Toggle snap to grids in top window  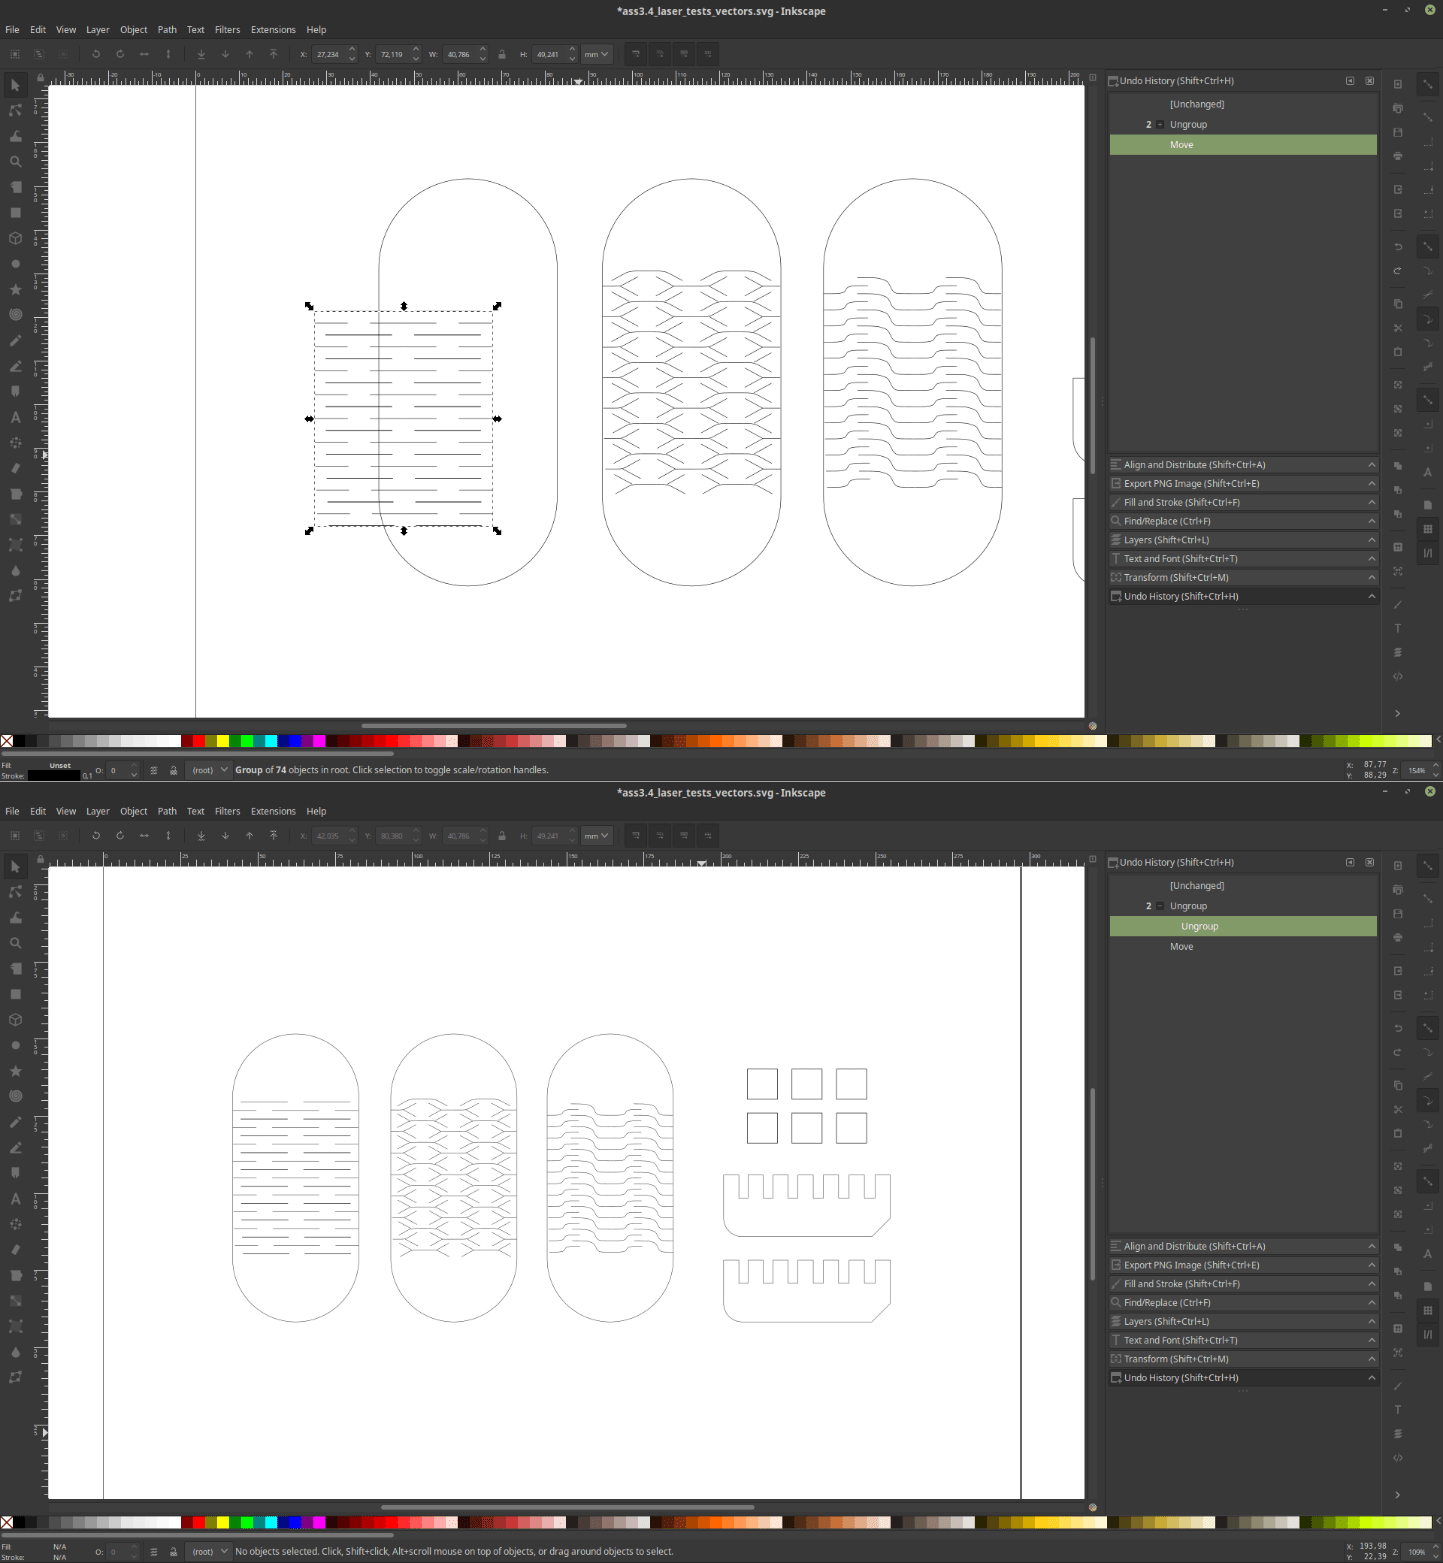[1429, 529]
